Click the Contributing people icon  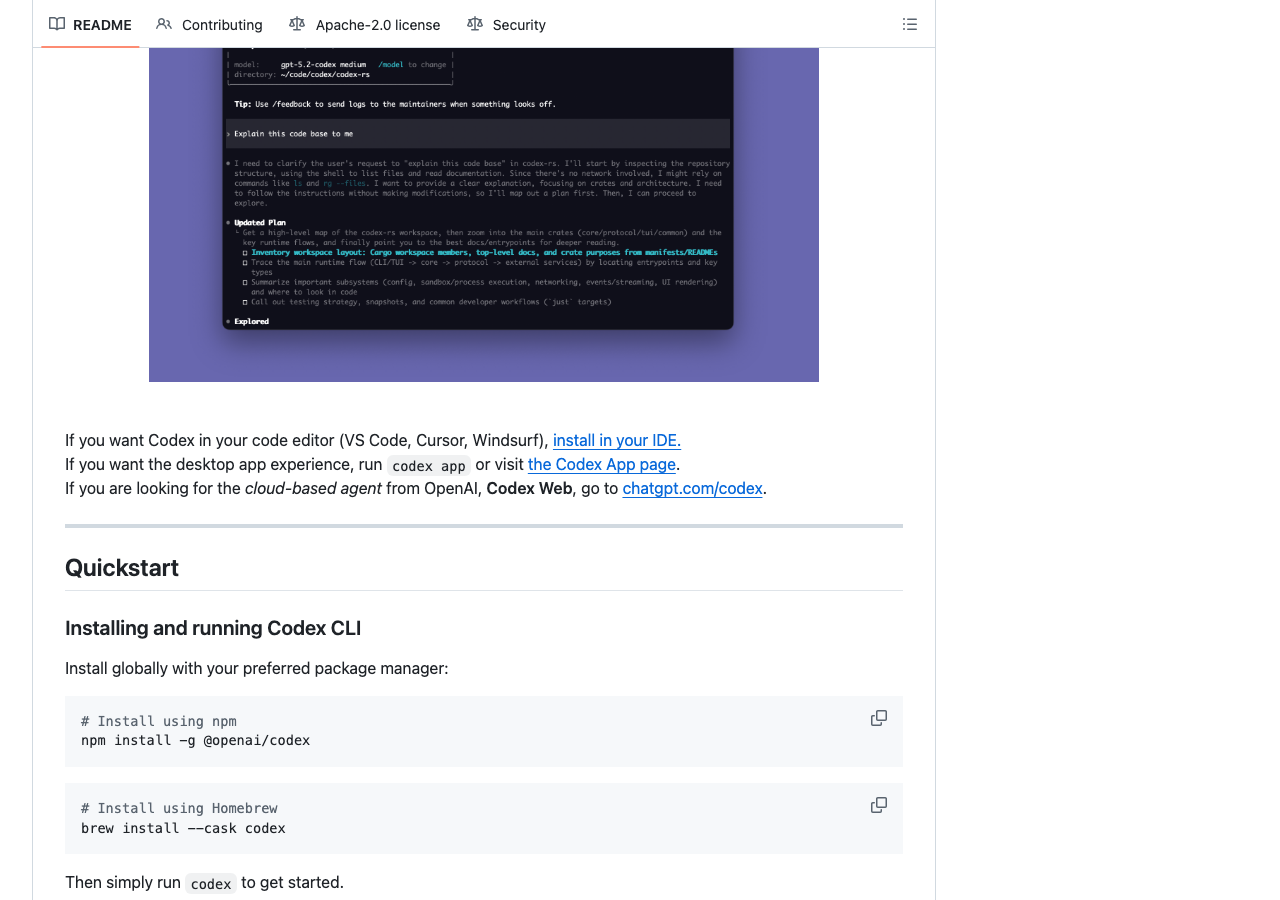163,24
